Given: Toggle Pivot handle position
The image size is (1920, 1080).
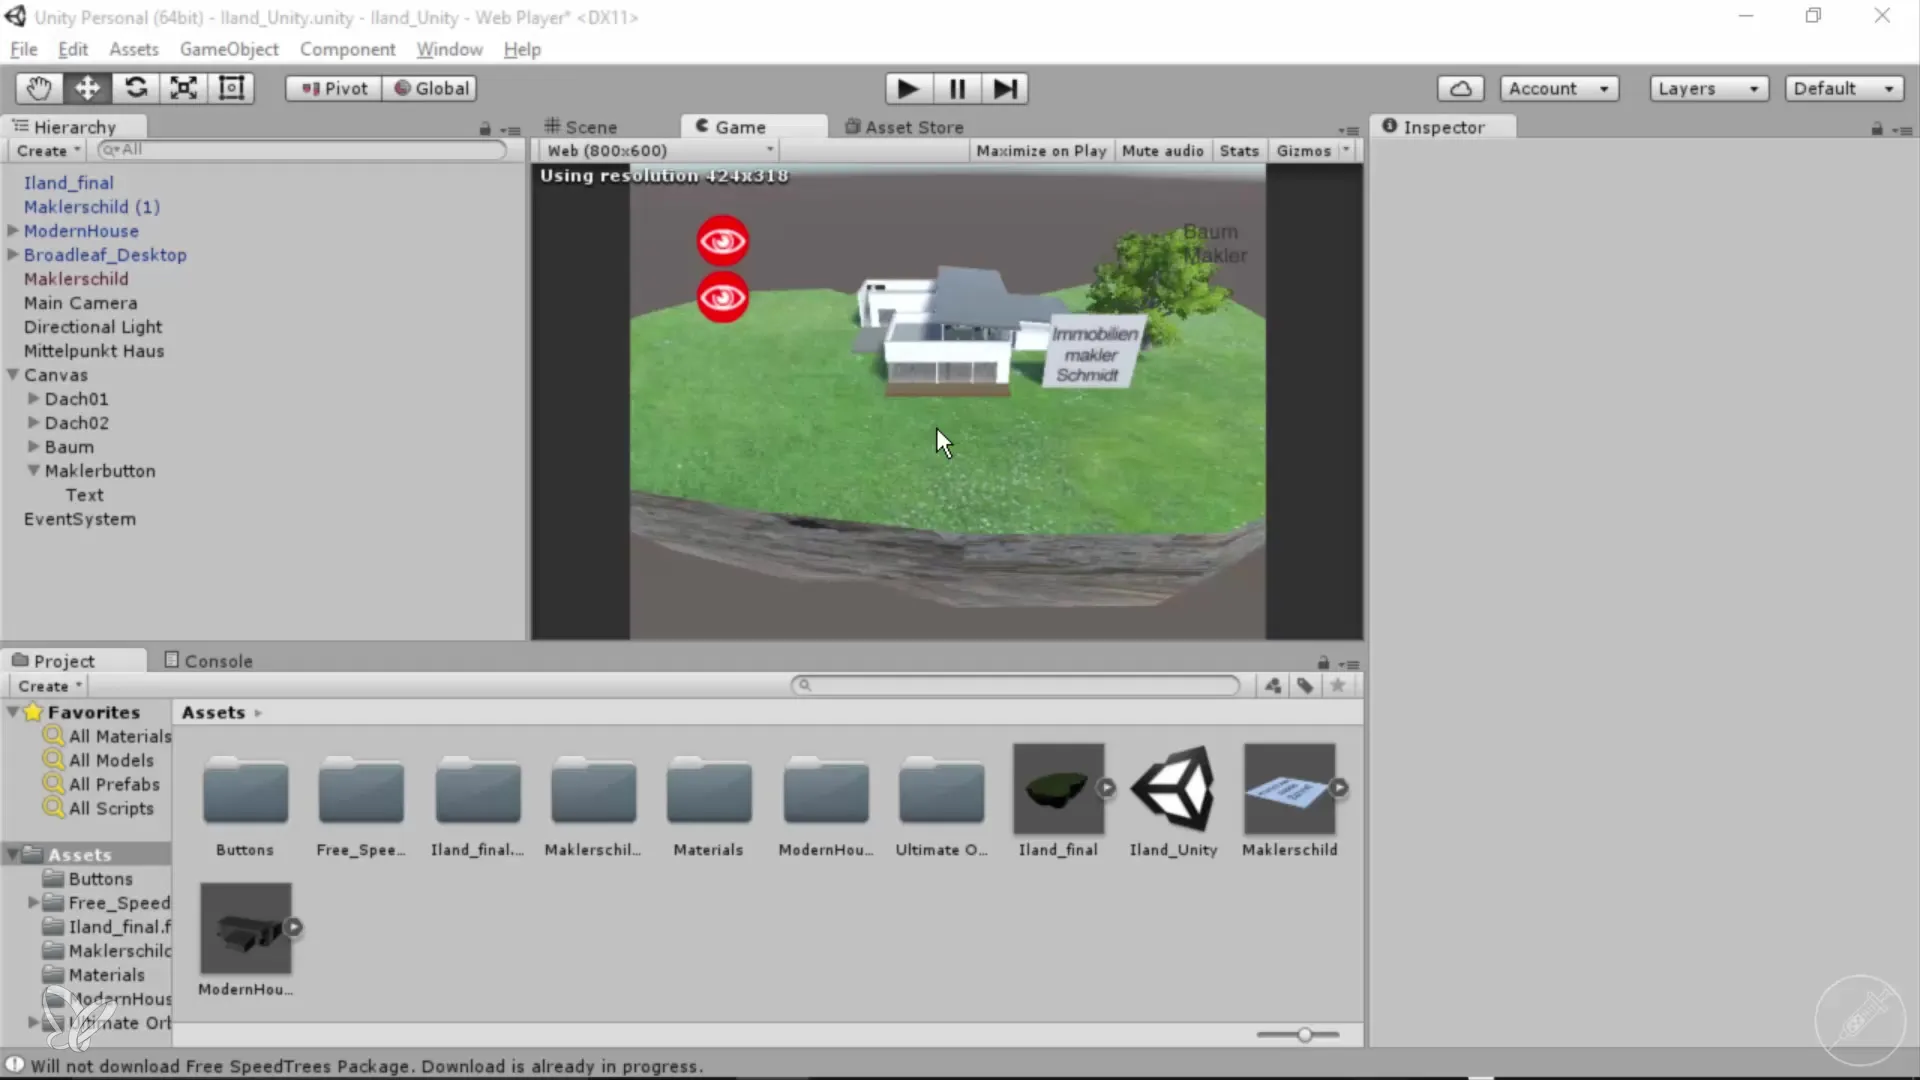Looking at the screenshot, I should coord(334,88).
